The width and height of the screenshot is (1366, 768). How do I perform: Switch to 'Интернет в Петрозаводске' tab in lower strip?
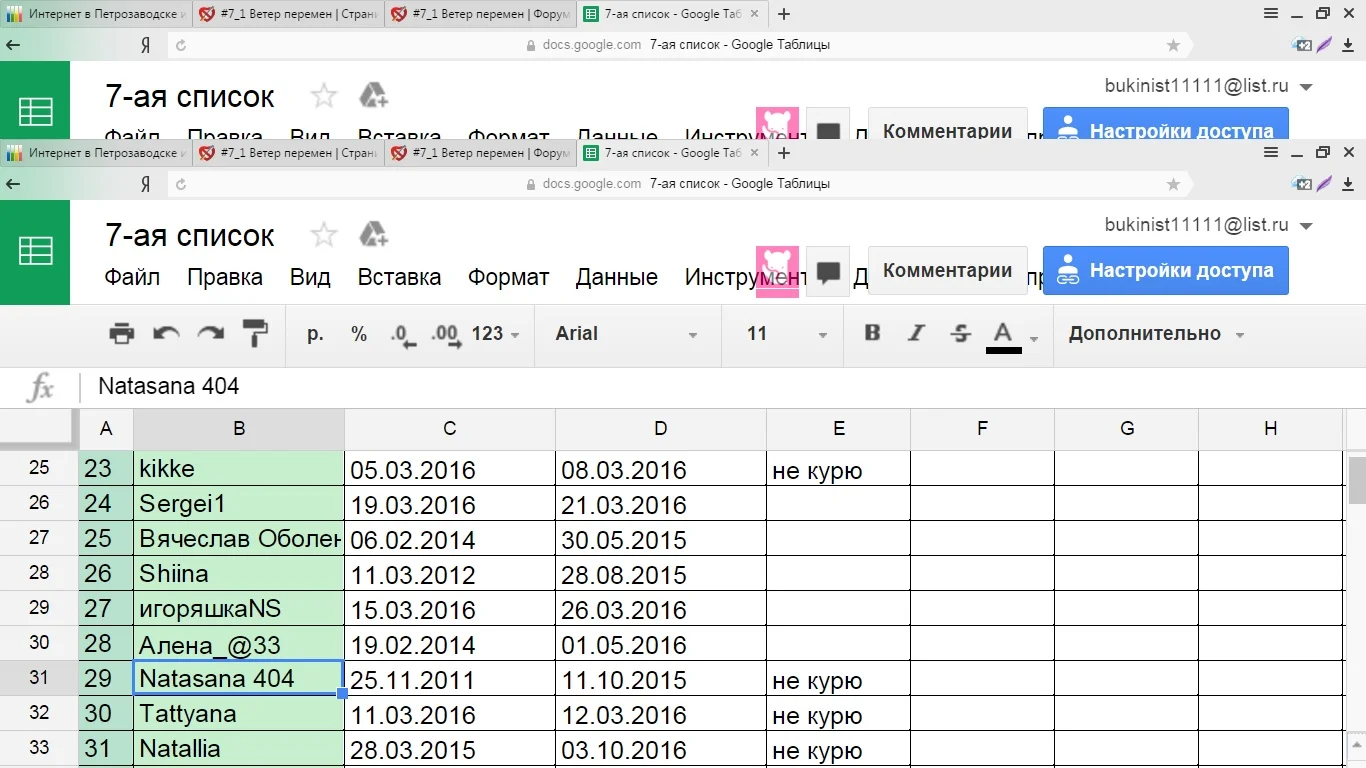(96, 153)
